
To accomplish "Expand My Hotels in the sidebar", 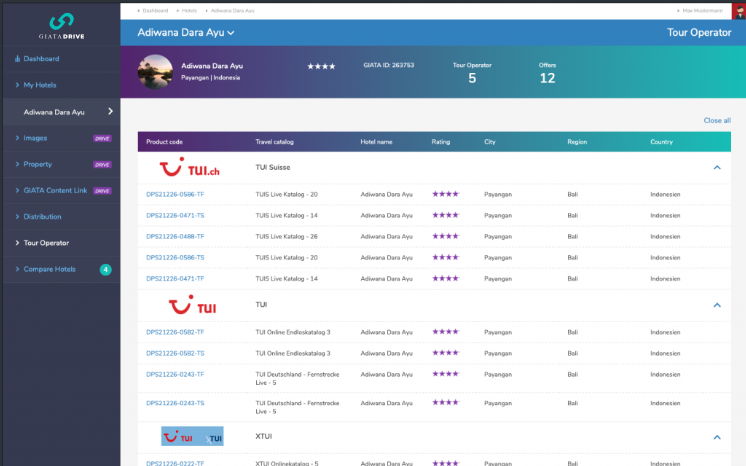I will click(41, 85).
